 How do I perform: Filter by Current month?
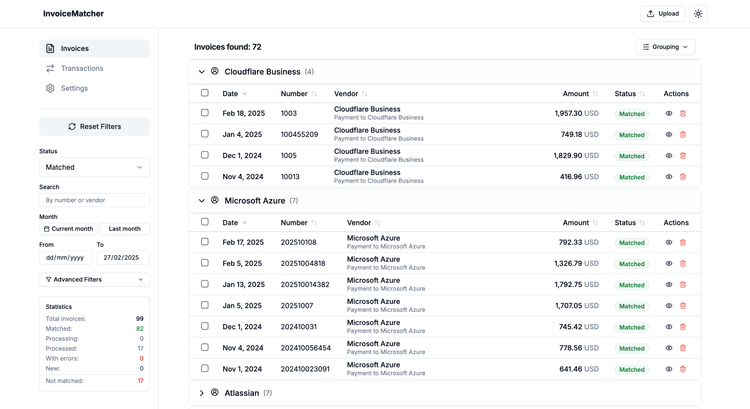68,229
